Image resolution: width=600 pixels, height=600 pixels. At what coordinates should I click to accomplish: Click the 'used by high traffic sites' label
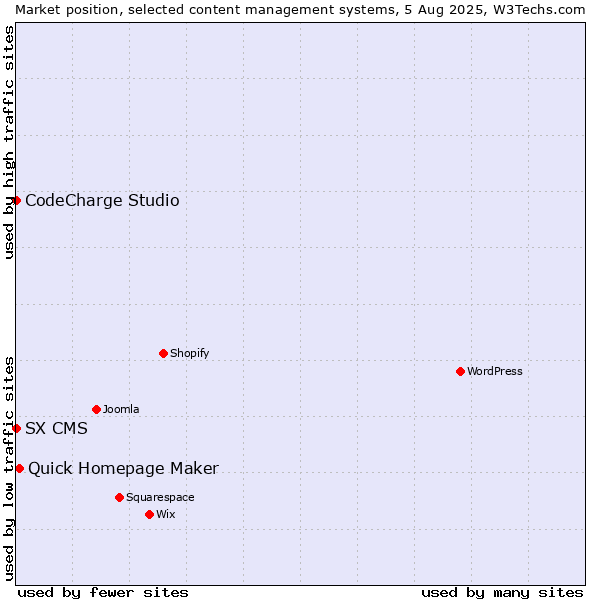(x=8, y=142)
